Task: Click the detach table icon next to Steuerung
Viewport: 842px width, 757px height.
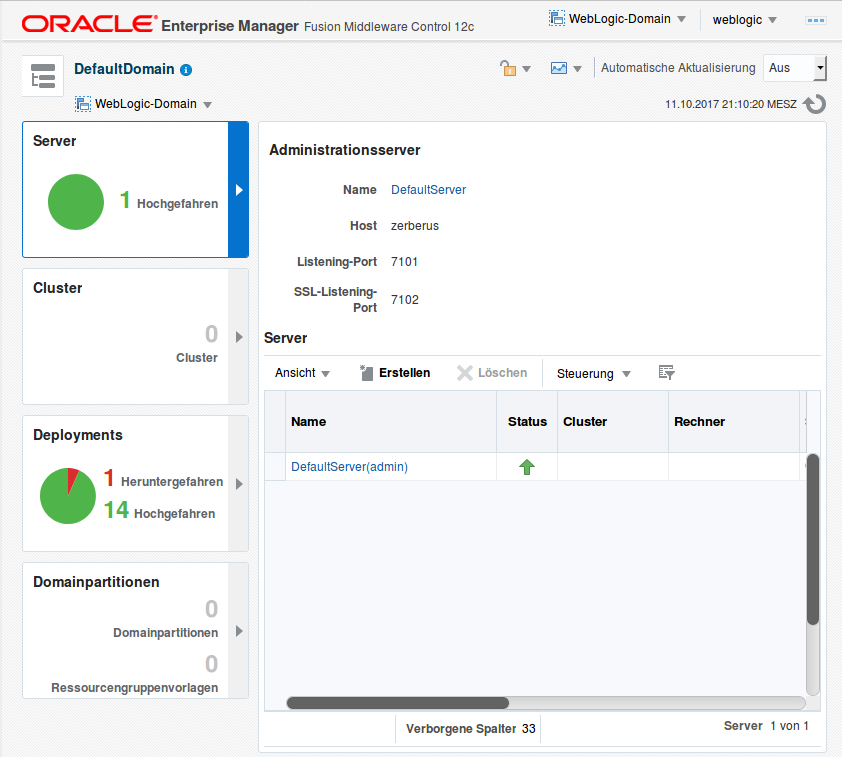Action: (665, 371)
